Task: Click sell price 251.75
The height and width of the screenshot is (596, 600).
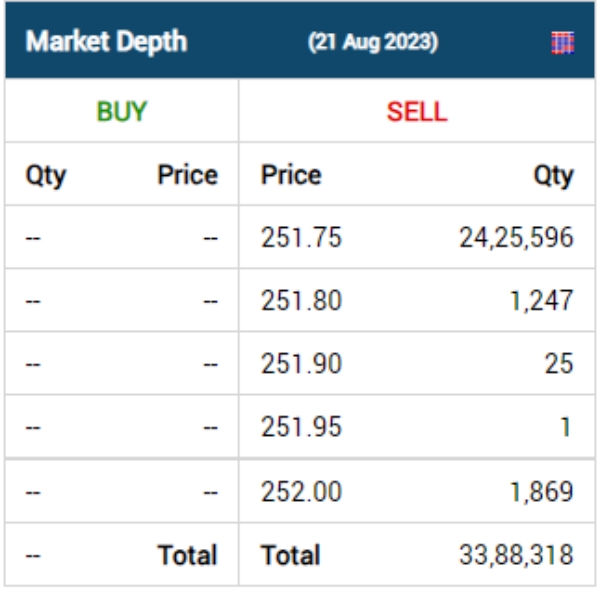Action: [301, 238]
